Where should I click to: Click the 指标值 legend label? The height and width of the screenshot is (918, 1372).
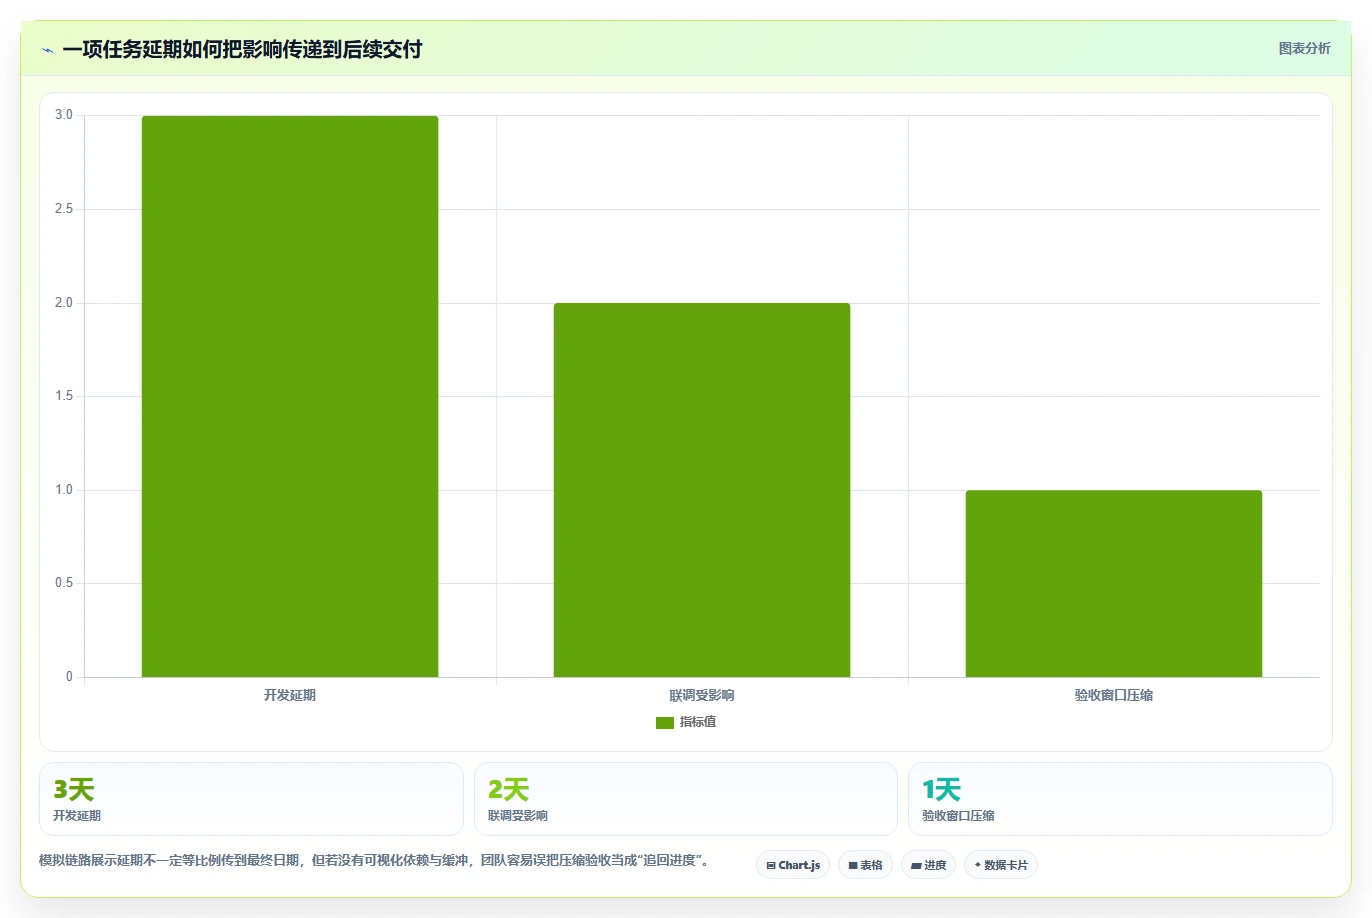tap(698, 722)
